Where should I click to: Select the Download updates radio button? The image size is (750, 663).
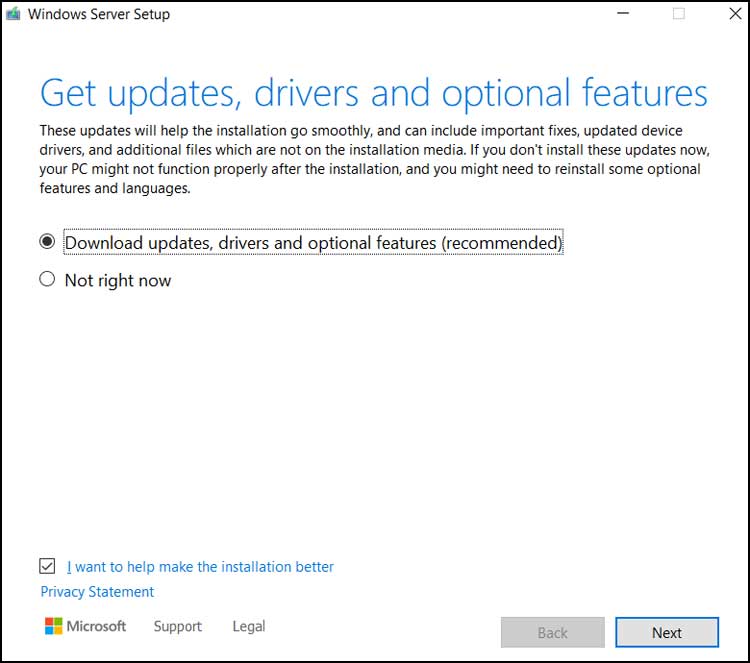(x=47, y=242)
